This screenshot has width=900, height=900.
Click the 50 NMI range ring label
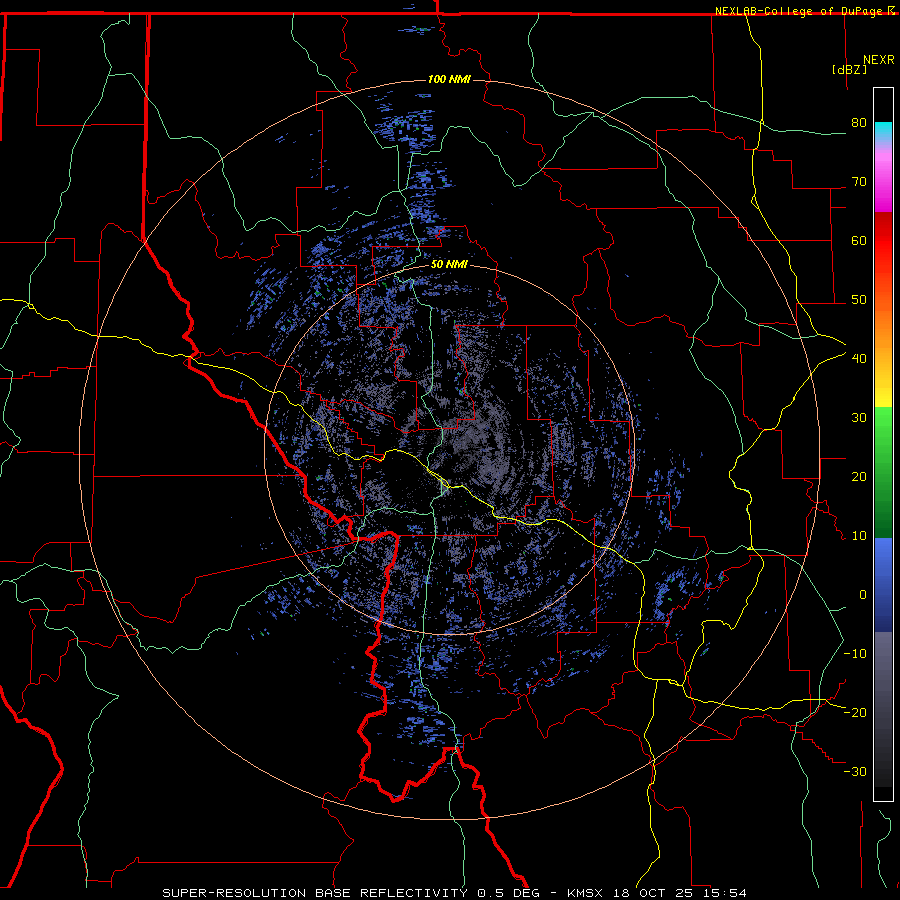[449, 265]
